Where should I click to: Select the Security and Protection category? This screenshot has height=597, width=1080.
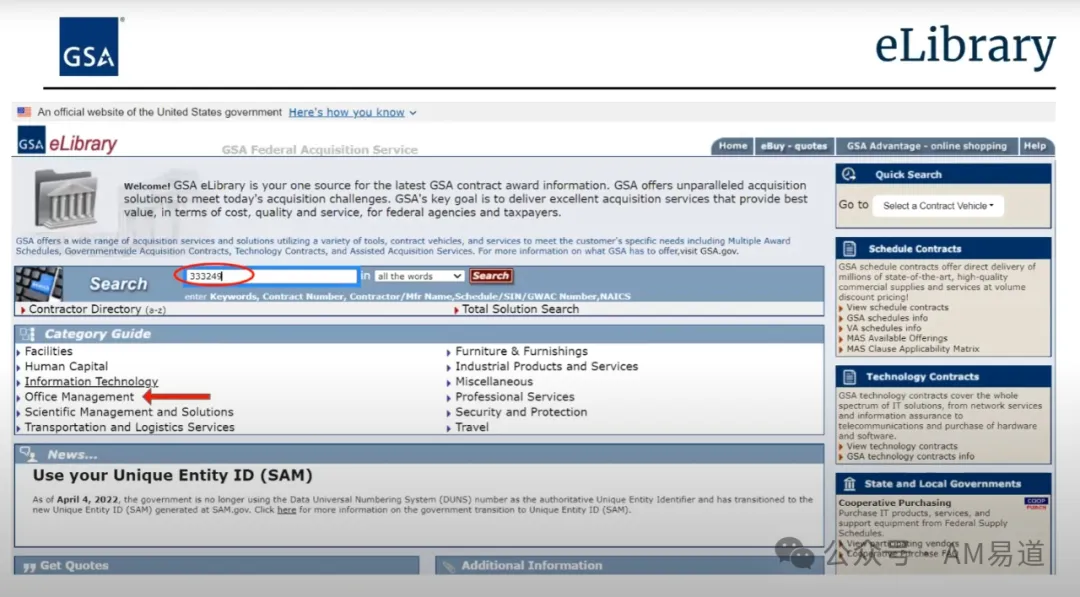(521, 412)
